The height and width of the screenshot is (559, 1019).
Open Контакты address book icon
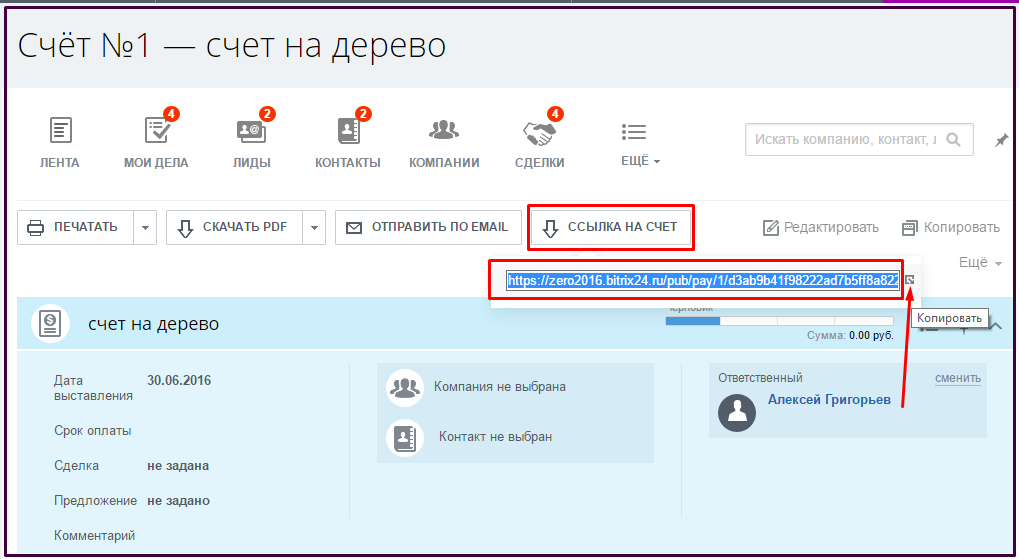(x=349, y=130)
